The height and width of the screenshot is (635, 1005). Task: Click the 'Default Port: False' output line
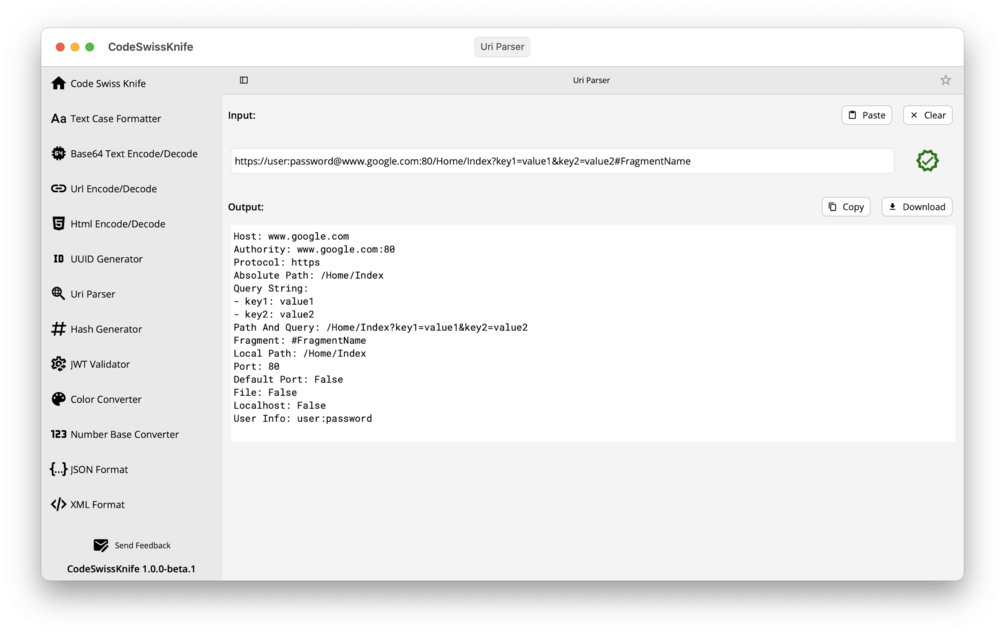(x=288, y=379)
